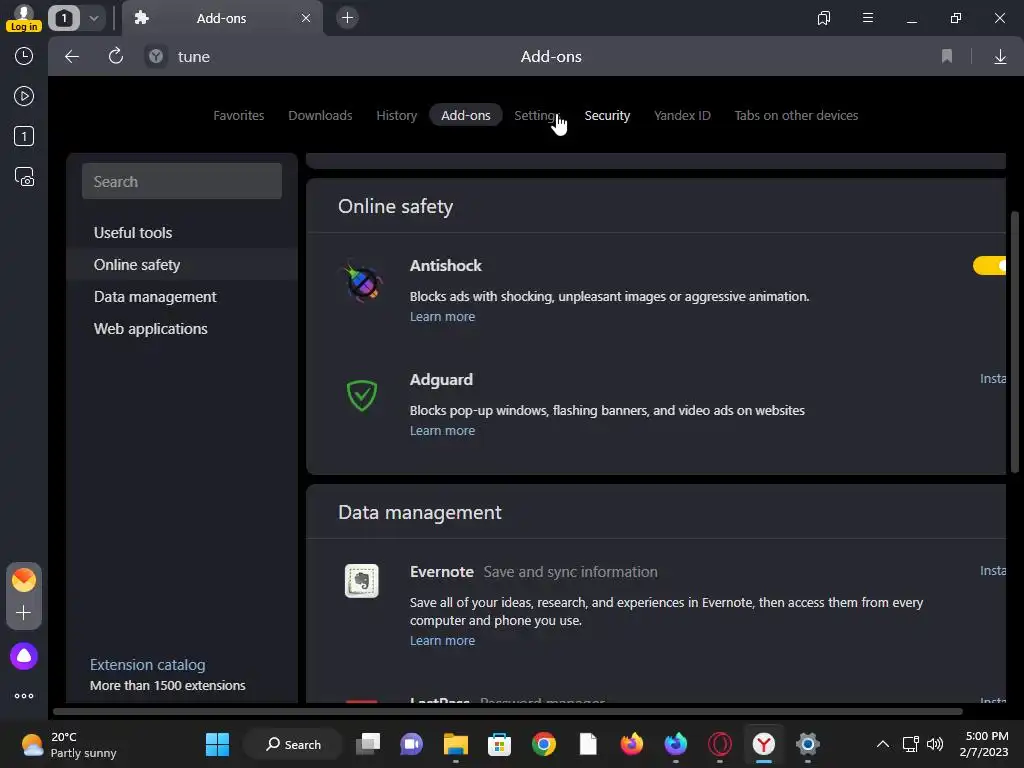This screenshot has width=1024, height=768.
Task: Click the Antishock extension icon
Action: [362, 282]
